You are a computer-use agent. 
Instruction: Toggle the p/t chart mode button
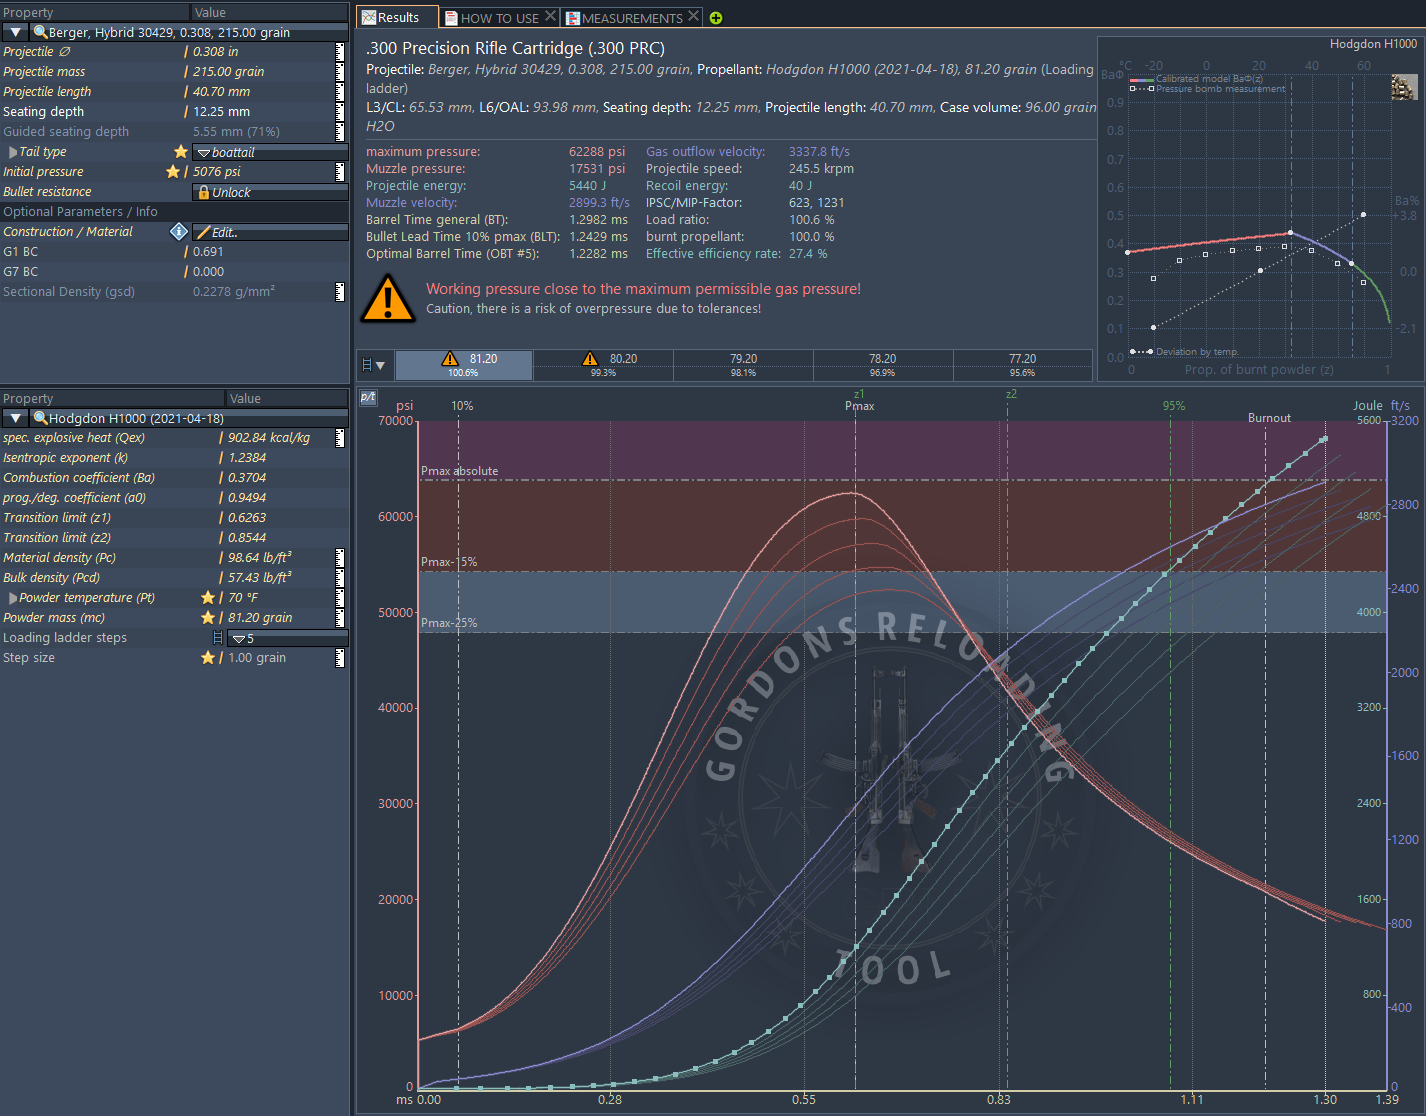pos(368,398)
